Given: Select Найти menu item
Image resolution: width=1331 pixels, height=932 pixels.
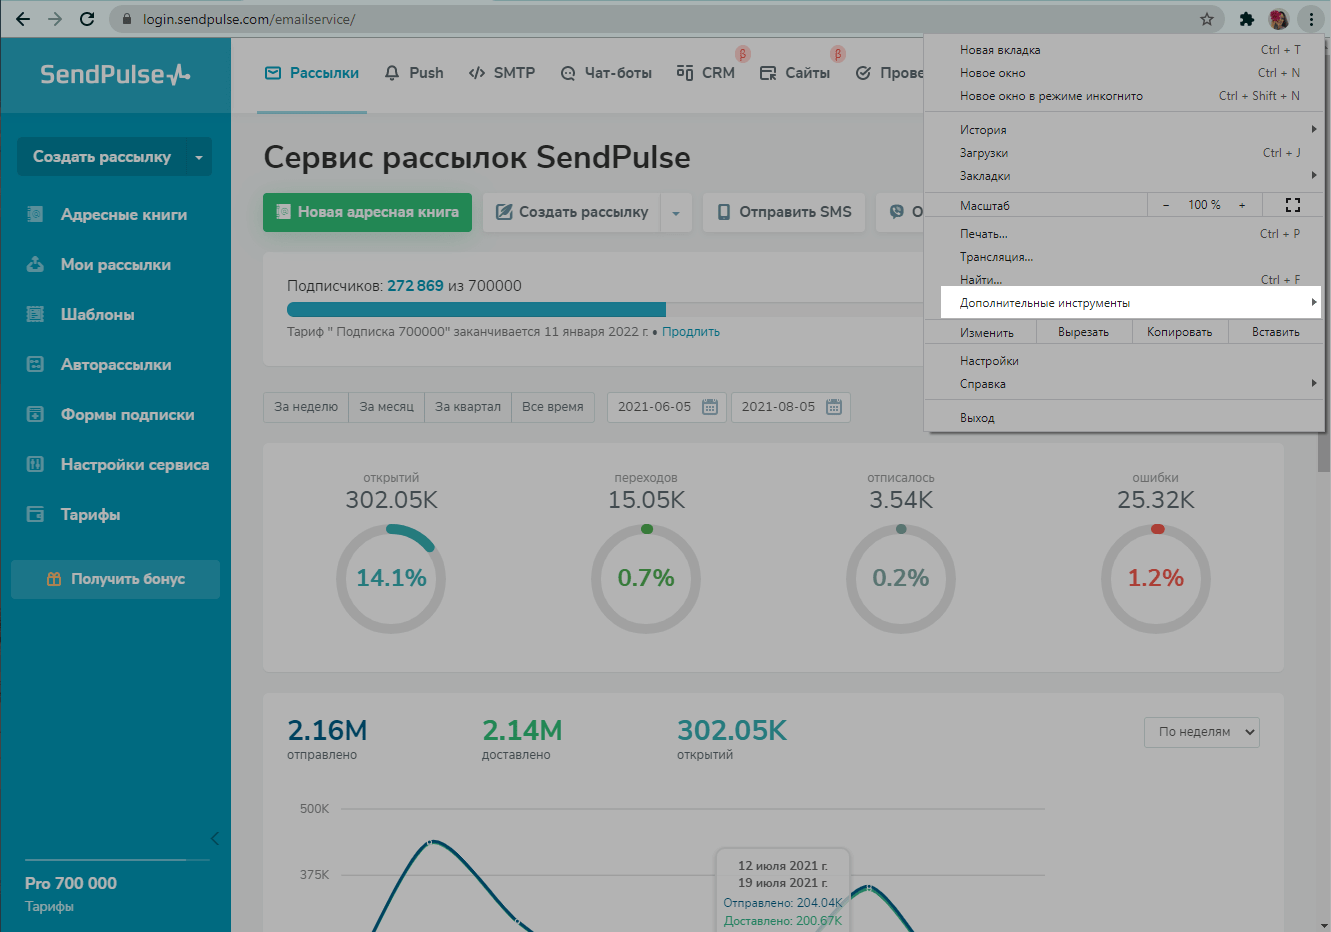Looking at the screenshot, I should 1125,280.
